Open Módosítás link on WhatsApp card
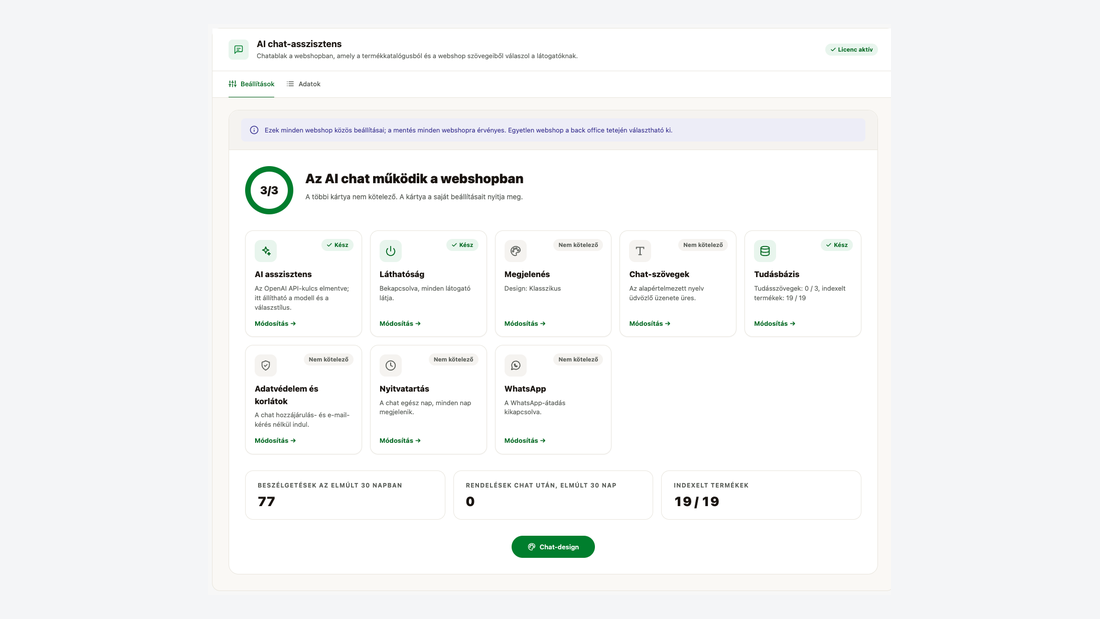This screenshot has height=619, width=1100. (525, 441)
